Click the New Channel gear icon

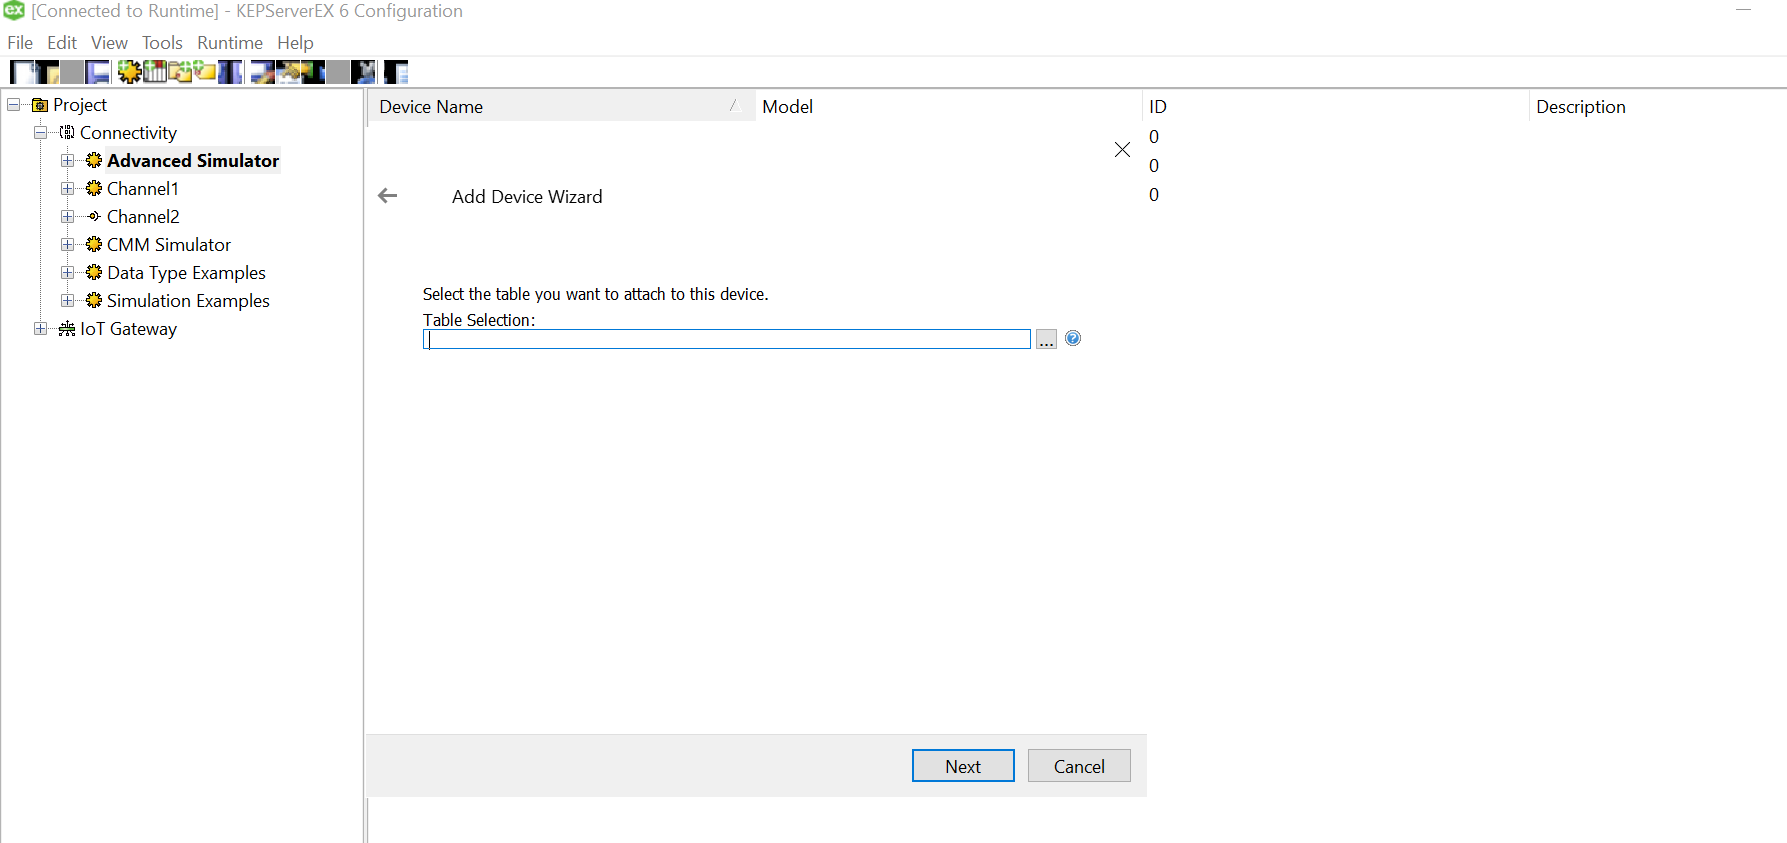pyautogui.click(x=129, y=72)
